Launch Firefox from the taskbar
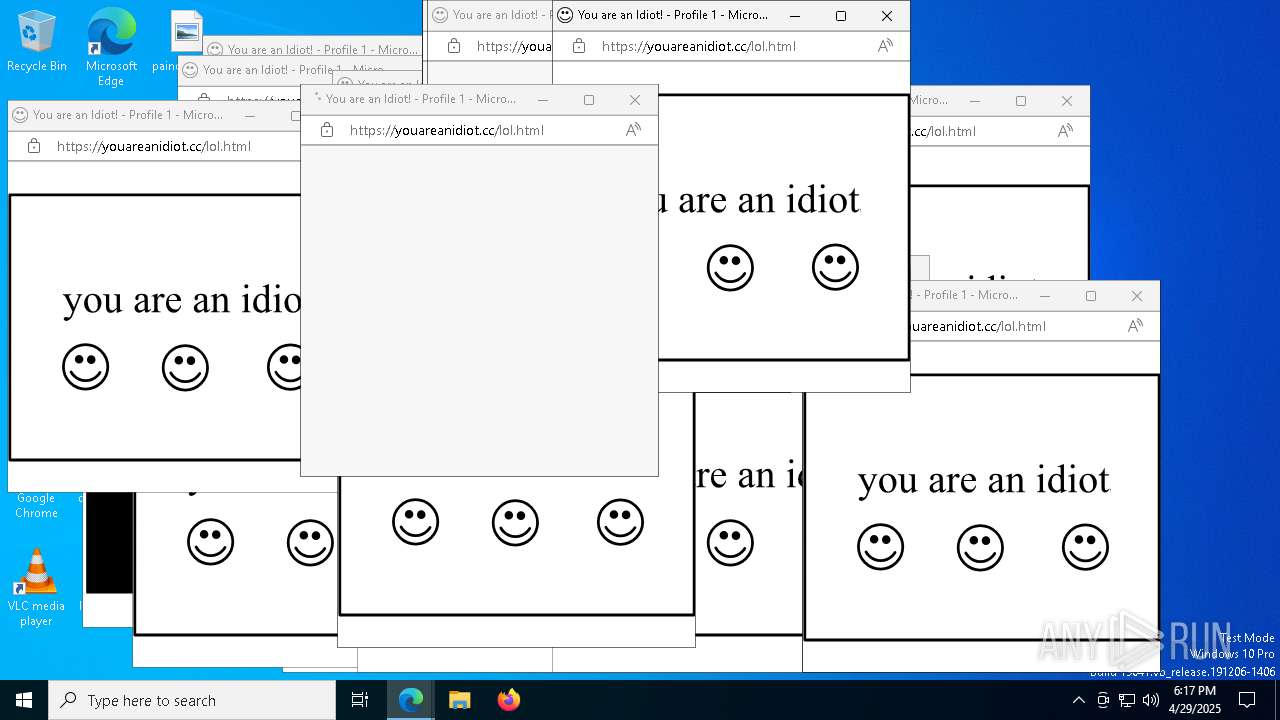The image size is (1280, 720). 508,700
